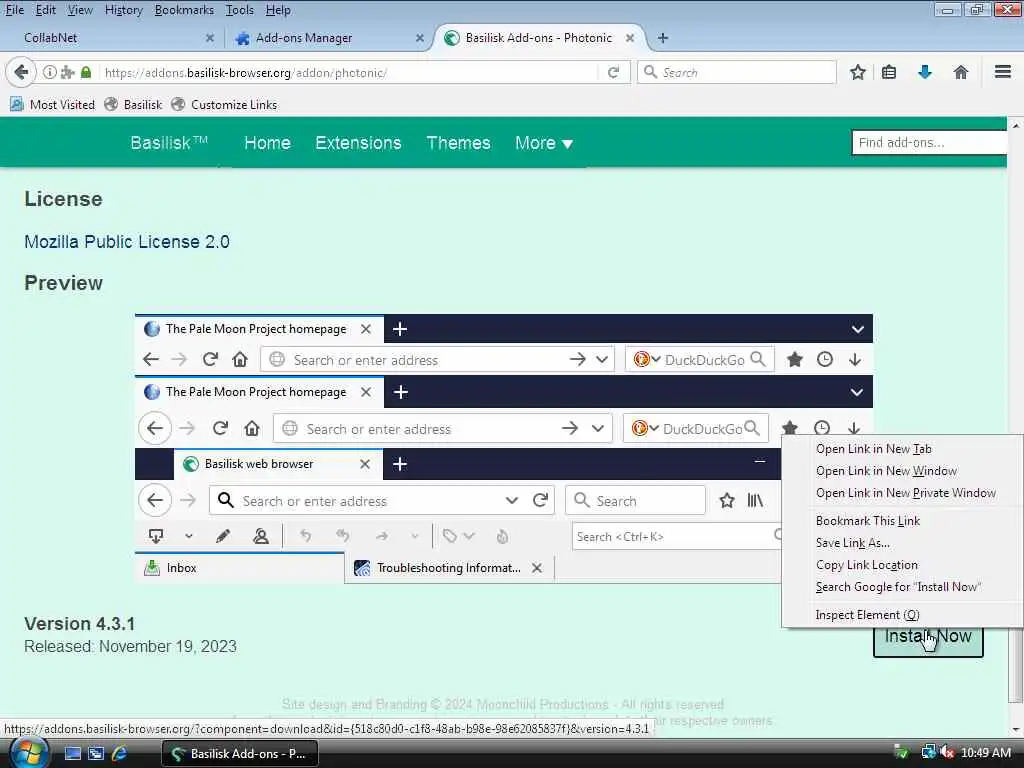Open the Basilisk bookmark link
This screenshot has width=1024, height=768.
133,104
